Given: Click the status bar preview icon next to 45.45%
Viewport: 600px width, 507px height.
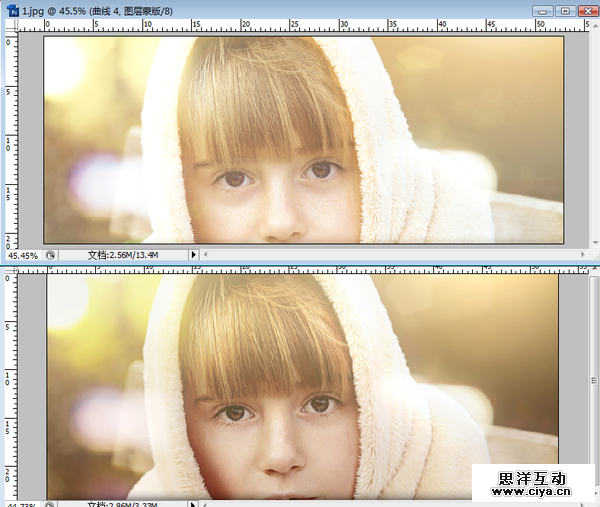Looking at the screenshot, I should 50,255.
